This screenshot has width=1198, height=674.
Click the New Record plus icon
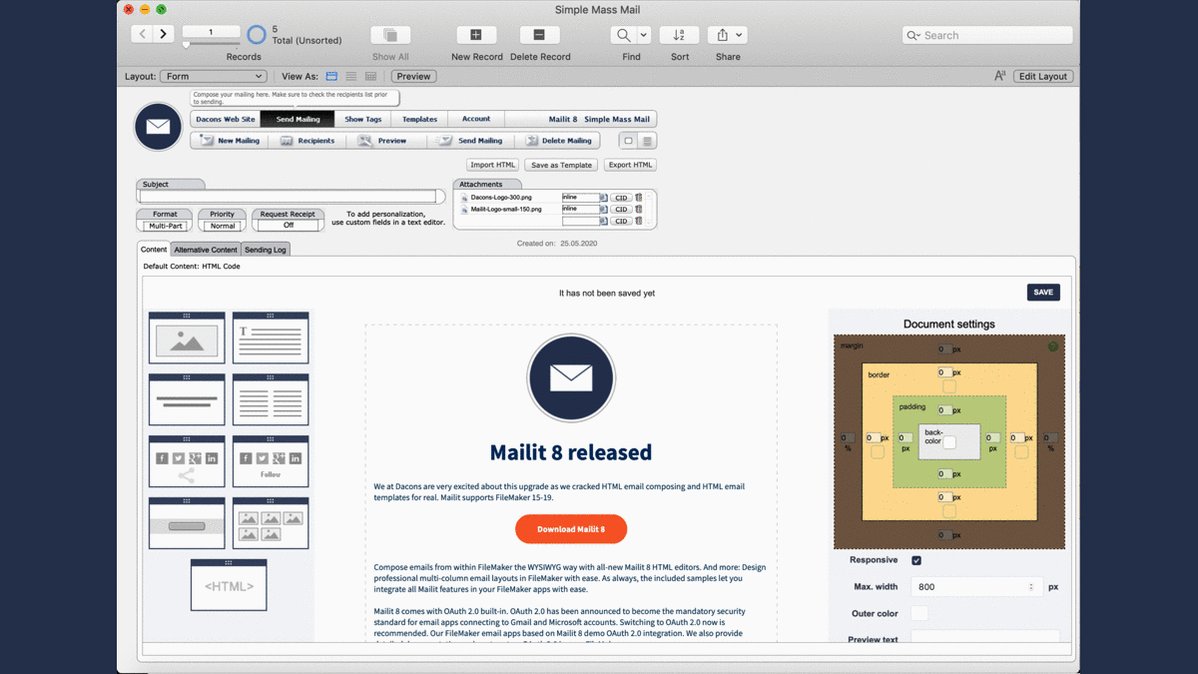[476, 35]
